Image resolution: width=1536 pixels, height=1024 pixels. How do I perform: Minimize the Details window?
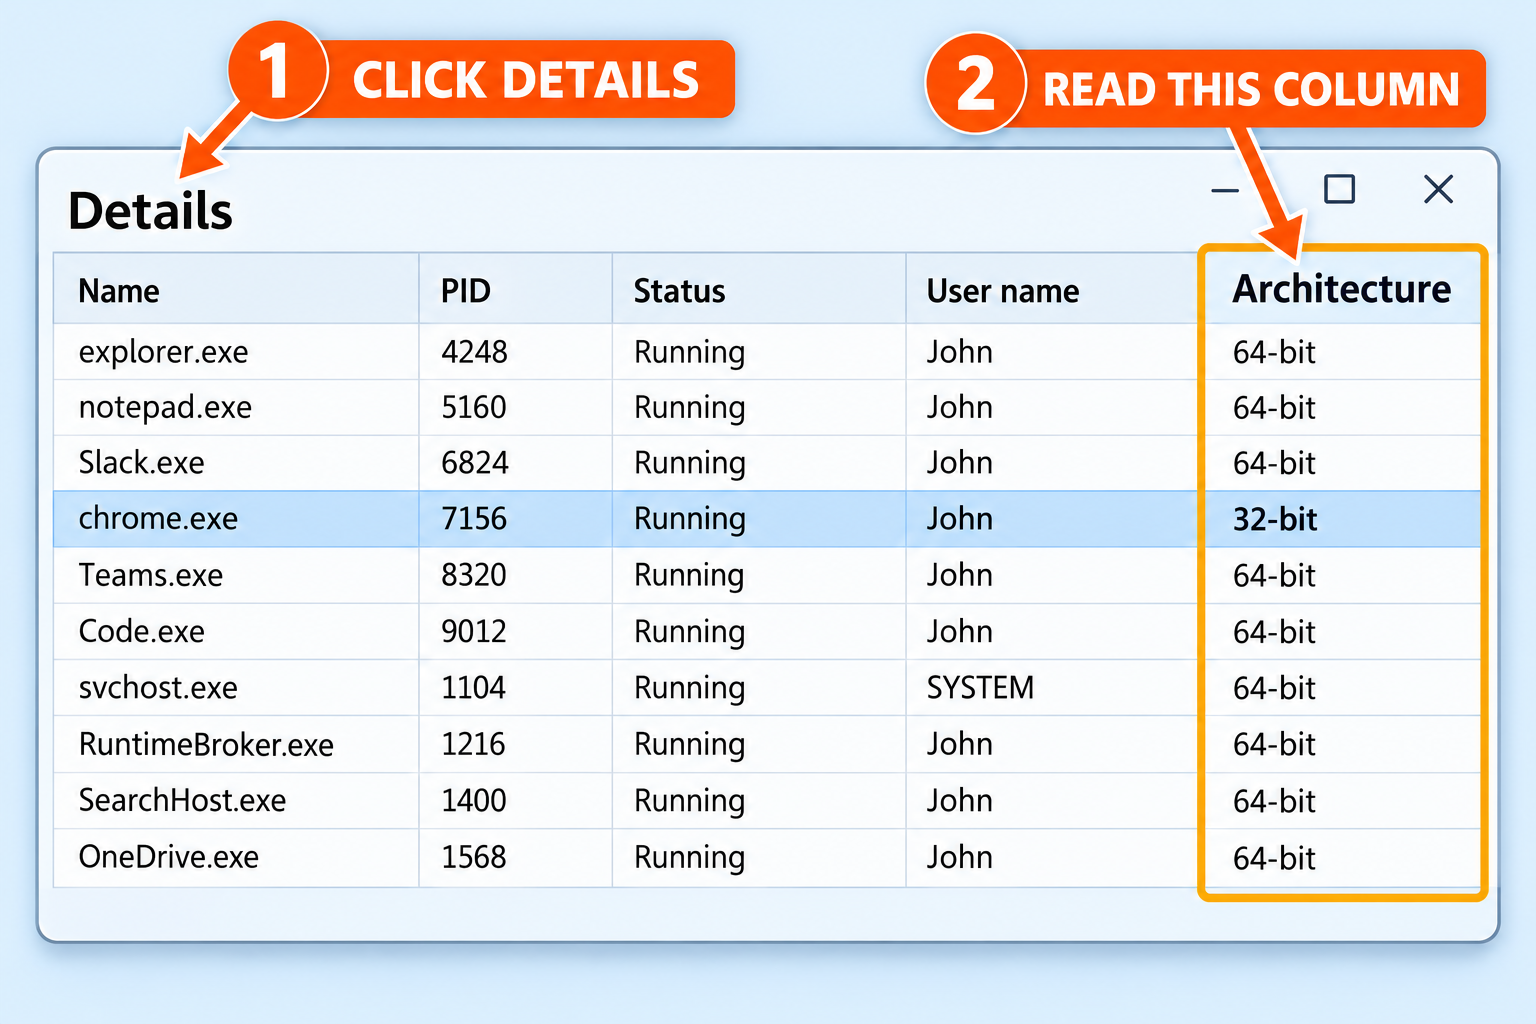[x=1225, y=190]
